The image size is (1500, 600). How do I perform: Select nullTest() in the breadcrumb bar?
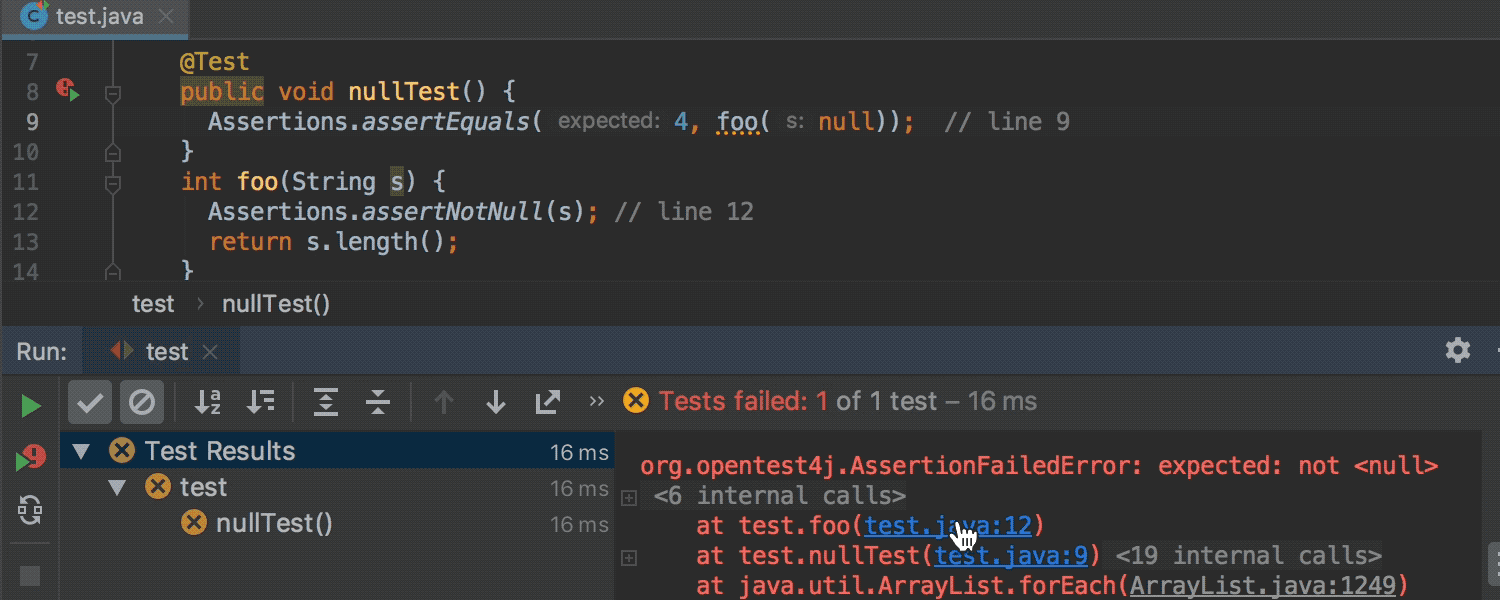[276, 303]
